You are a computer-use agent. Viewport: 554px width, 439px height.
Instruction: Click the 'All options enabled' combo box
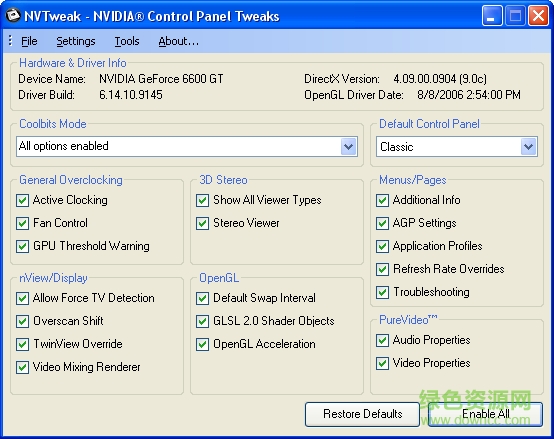coord(187,146)
